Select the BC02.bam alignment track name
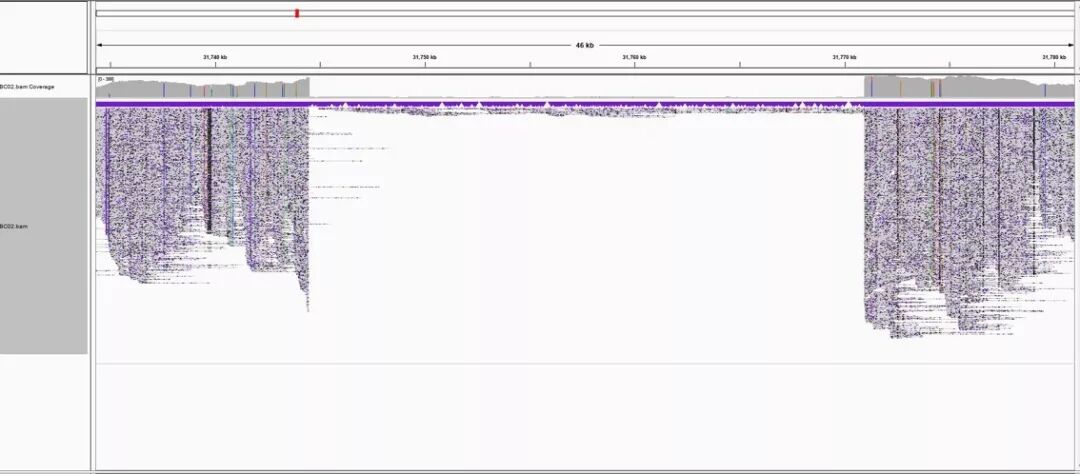Screen dimensions: 1080x474 point(14,227)
